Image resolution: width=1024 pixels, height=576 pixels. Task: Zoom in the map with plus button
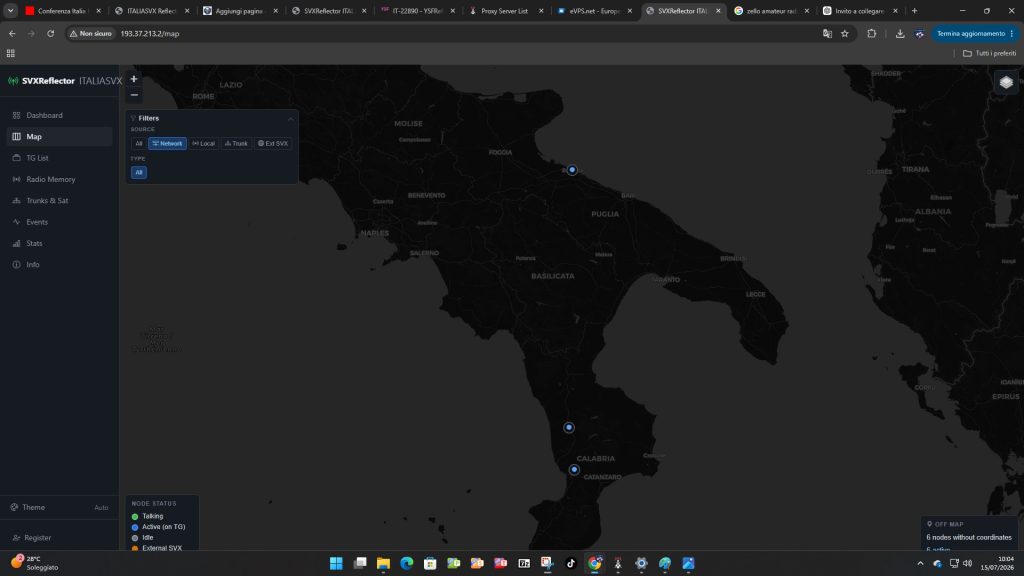tap(134, 79)
